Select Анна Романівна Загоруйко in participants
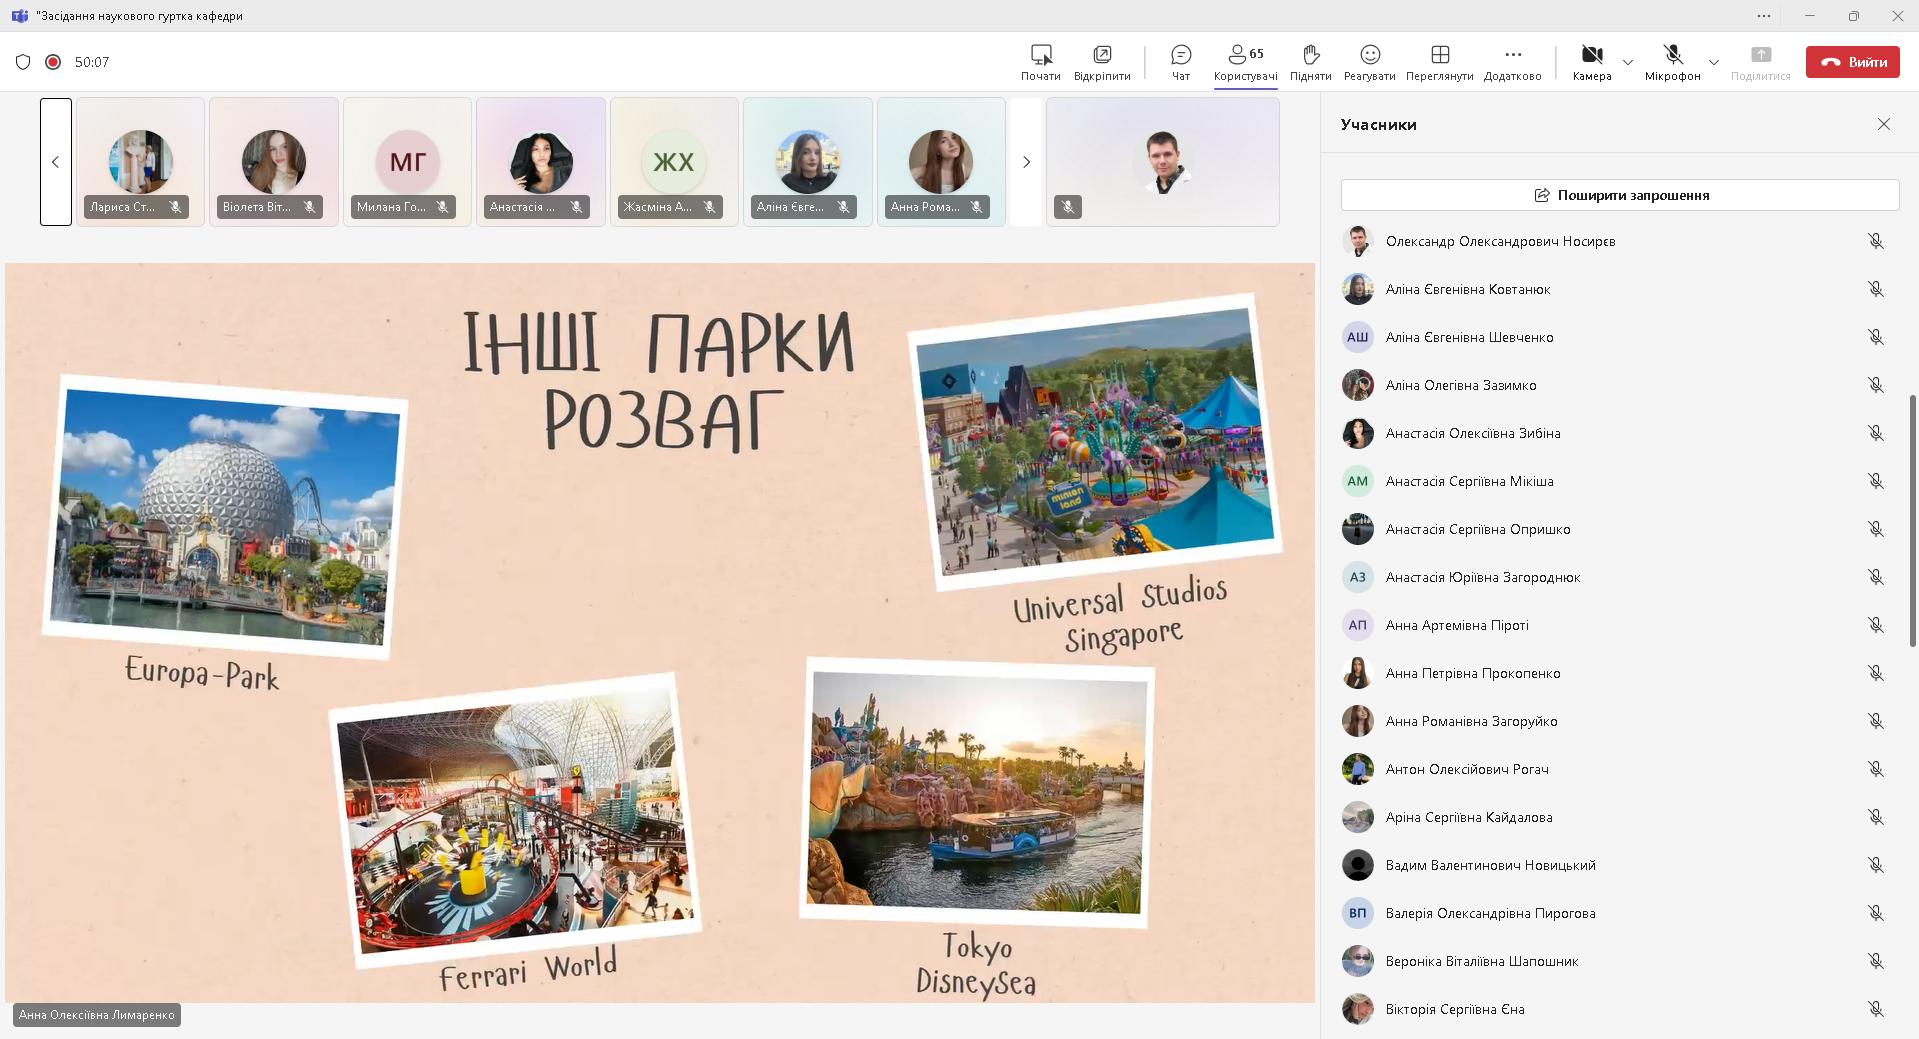Viewport: 1919px width, 1039px height. 1620,721
